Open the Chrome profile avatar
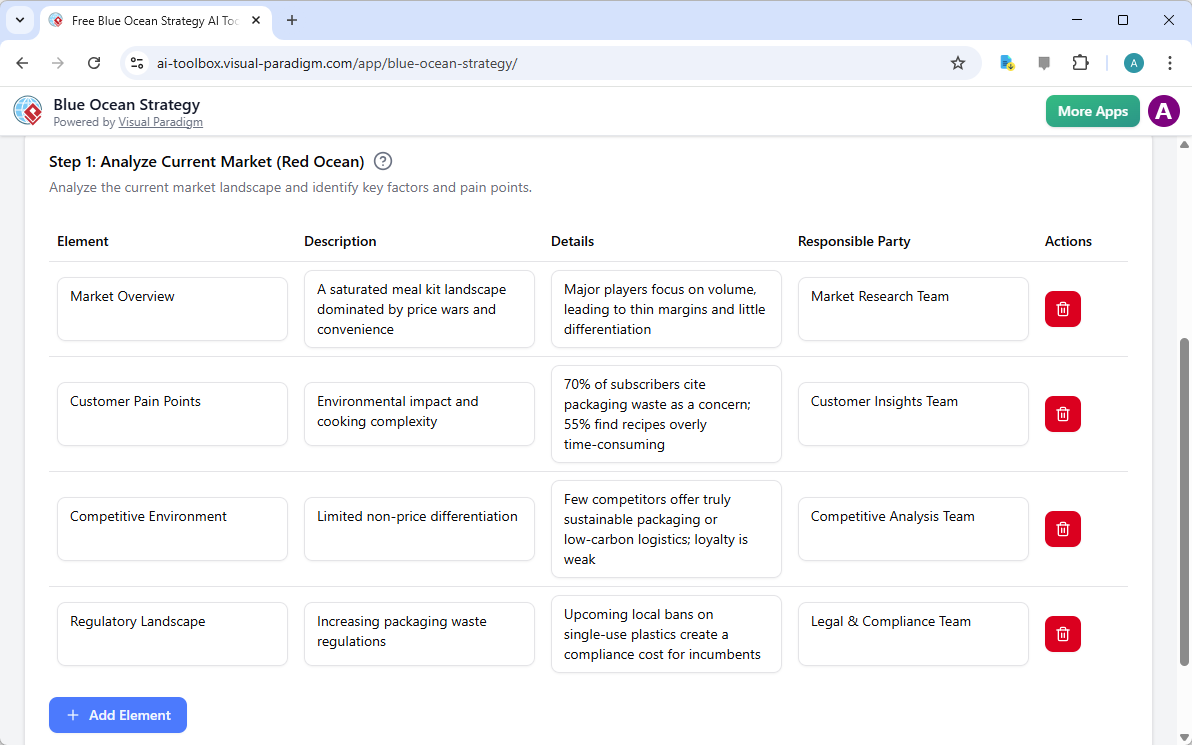Screen dimensions: 1192x745 click(x=1133, y=62)
